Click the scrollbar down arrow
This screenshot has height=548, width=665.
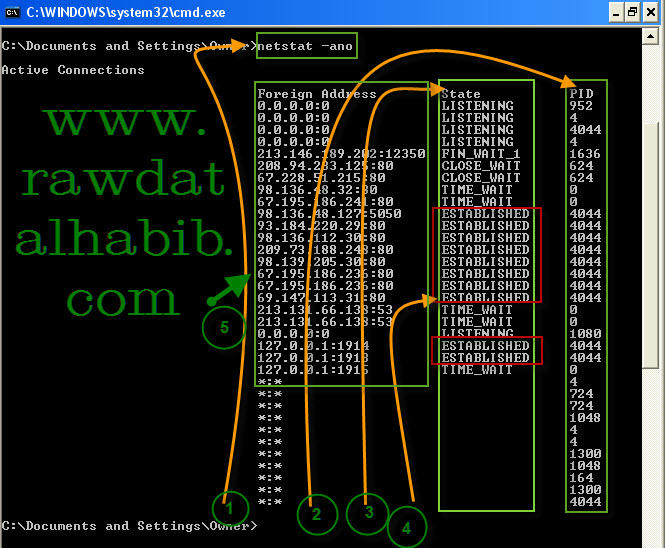(652, 536)
